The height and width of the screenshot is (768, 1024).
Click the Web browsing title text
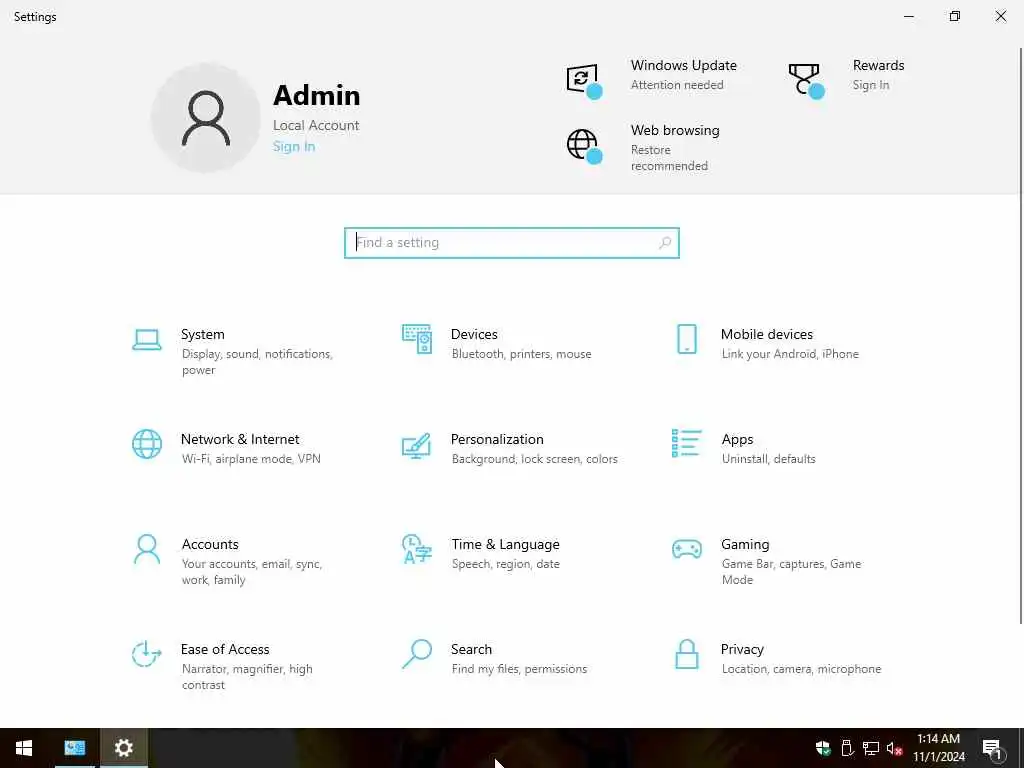[x=675, y=130]
